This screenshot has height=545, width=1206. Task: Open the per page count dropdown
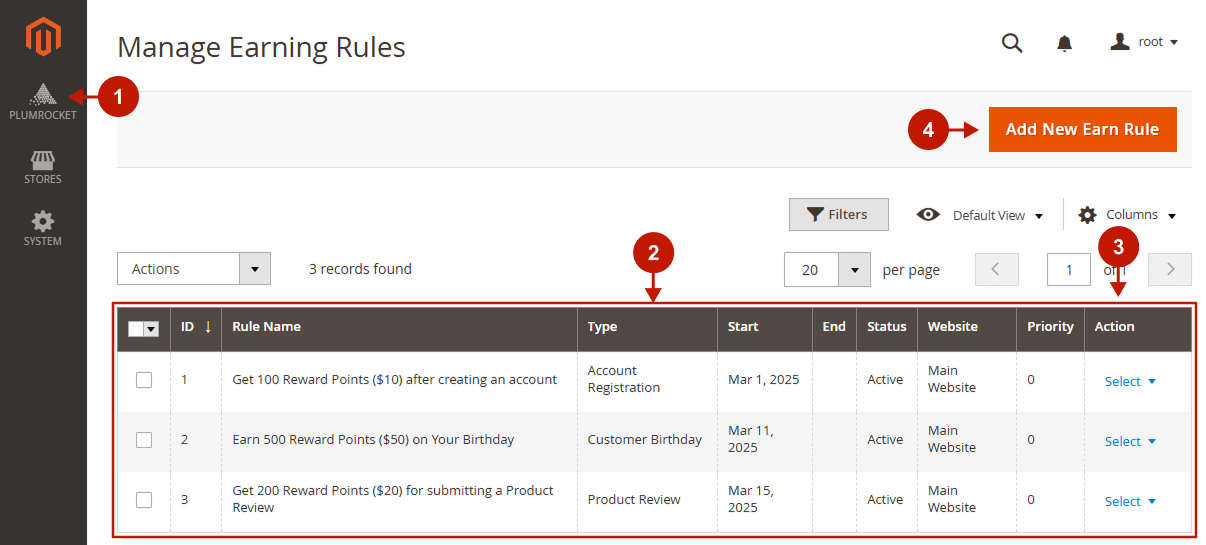coord(854,270)
